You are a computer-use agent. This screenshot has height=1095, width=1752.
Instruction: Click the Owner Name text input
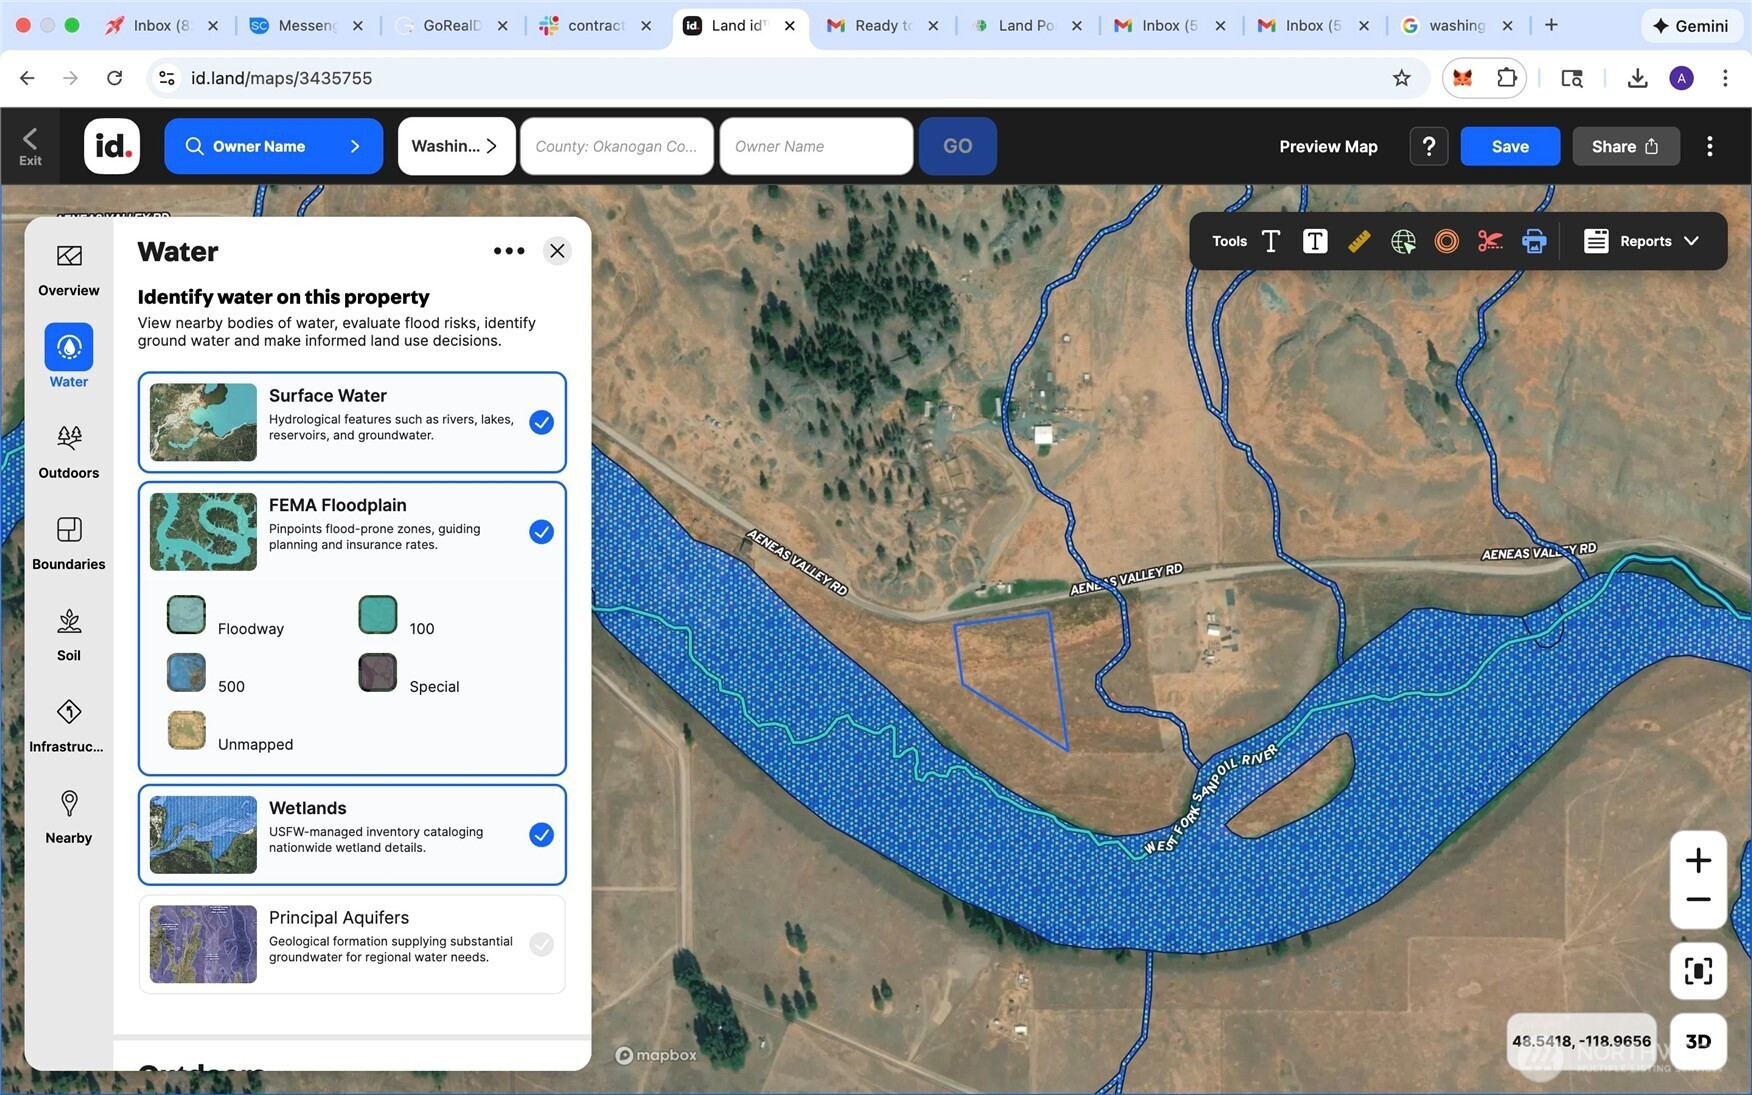tap(816, 146)
